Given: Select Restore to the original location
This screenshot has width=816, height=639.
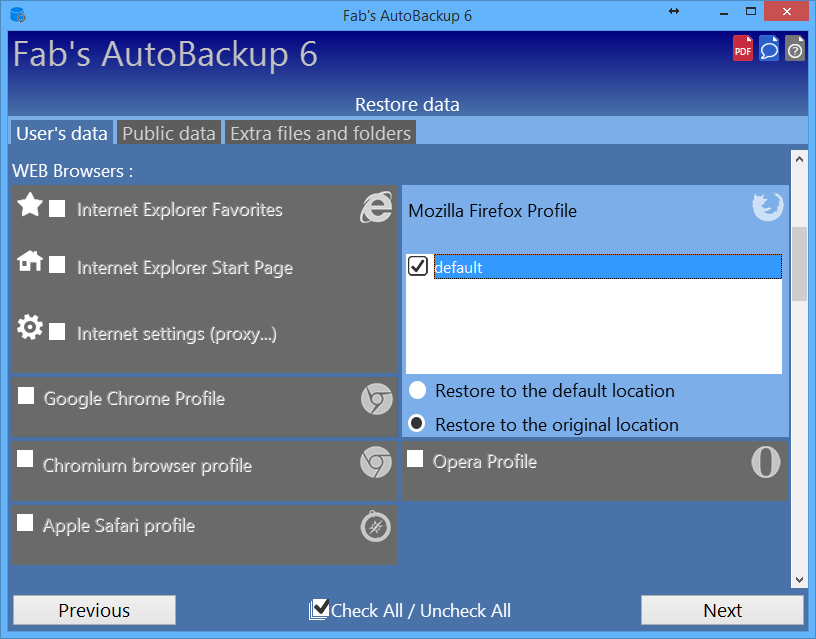Looking at the screenshot, I should pyautogui.click(x=417, y=423).
